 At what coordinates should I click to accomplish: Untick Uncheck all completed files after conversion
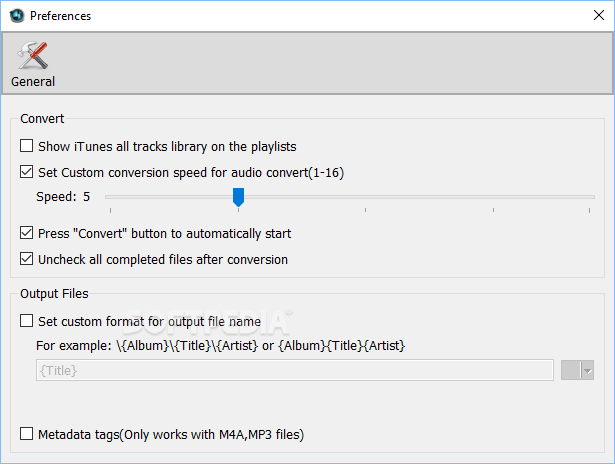(26, 259)
